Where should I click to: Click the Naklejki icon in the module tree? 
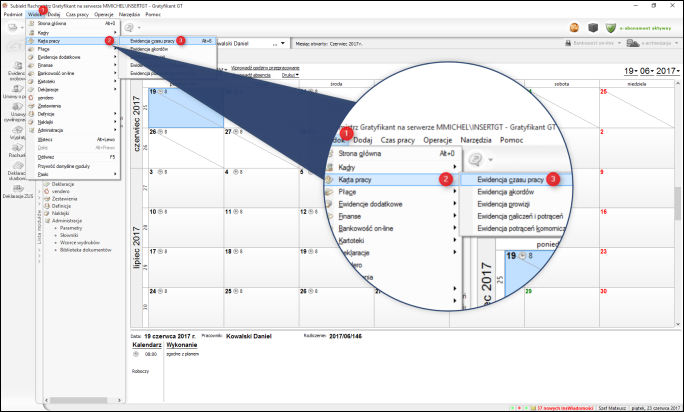pyautogui.click(x=47, y=213)
